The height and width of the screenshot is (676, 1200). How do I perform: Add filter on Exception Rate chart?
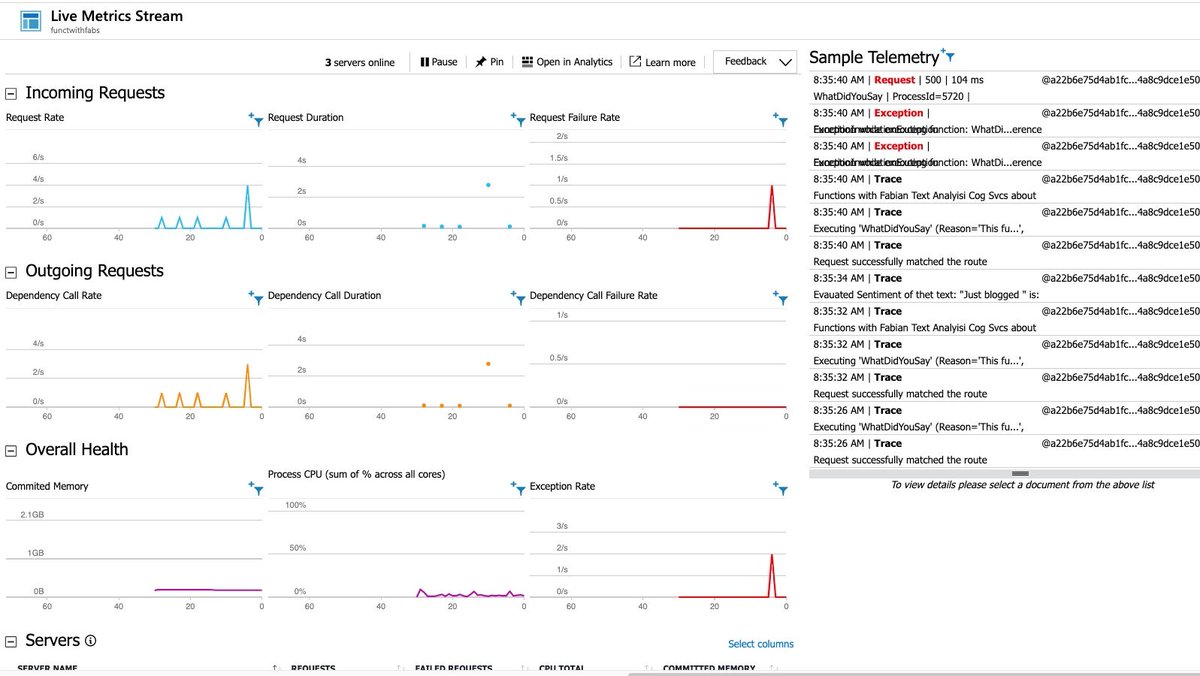click(780, 487)
